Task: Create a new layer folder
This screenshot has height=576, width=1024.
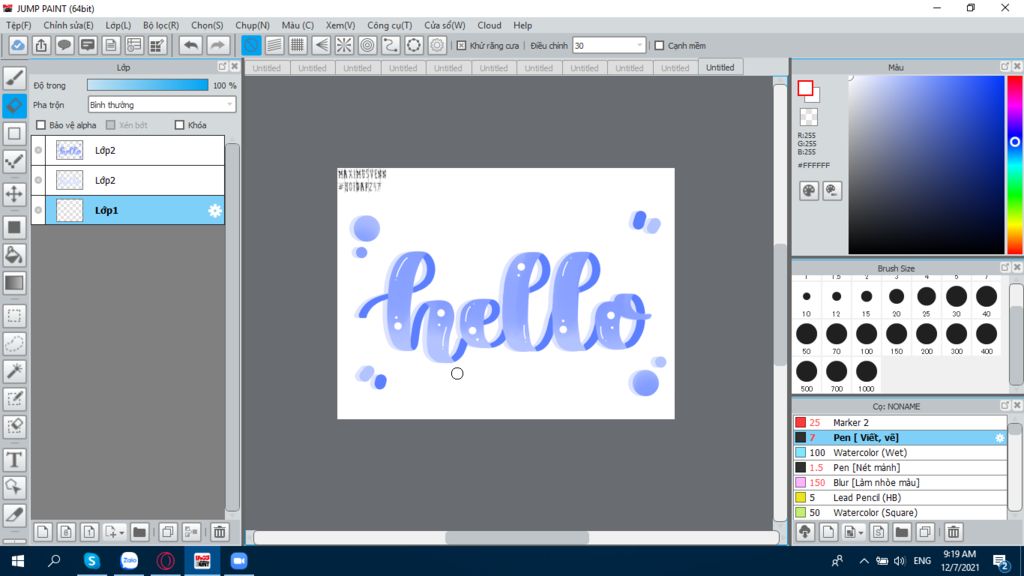Action: pos(139,532)
